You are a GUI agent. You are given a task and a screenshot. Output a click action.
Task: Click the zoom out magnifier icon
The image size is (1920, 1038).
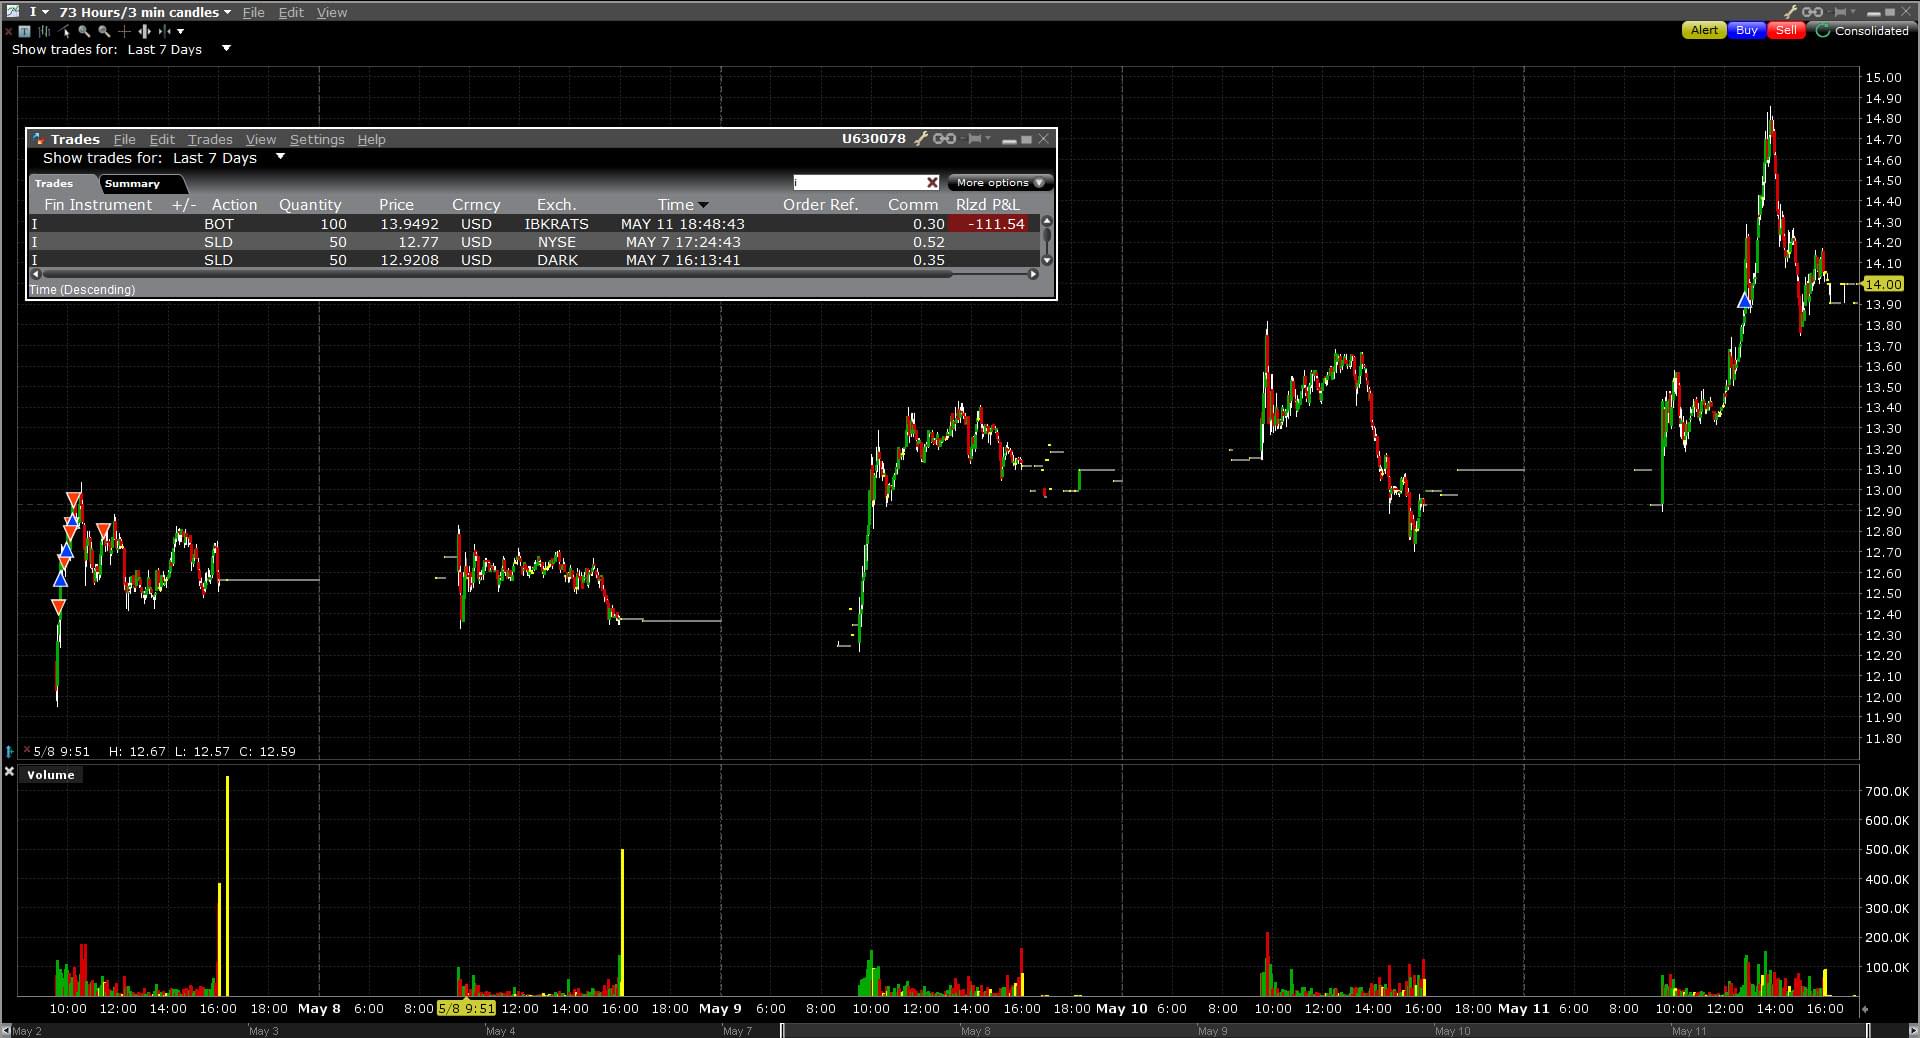coord(104,31)
